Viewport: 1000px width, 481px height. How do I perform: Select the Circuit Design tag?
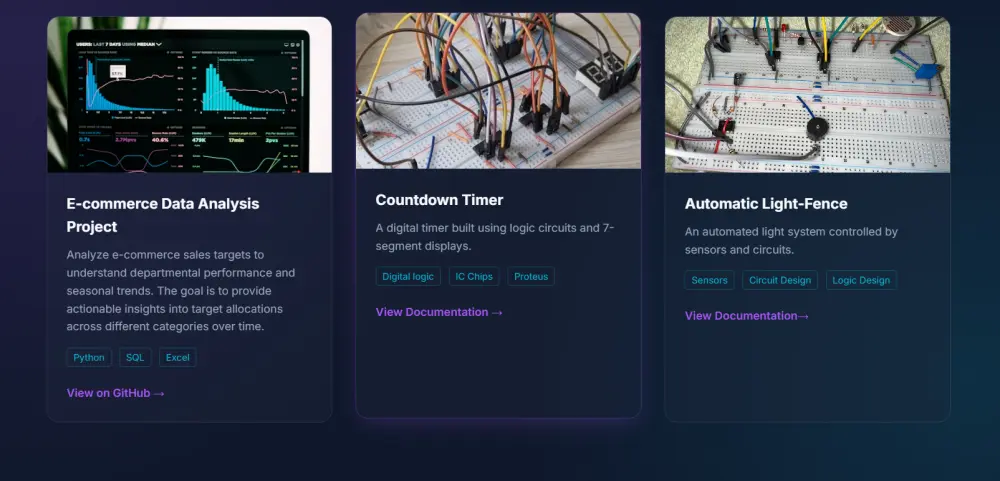click(780, 280)
